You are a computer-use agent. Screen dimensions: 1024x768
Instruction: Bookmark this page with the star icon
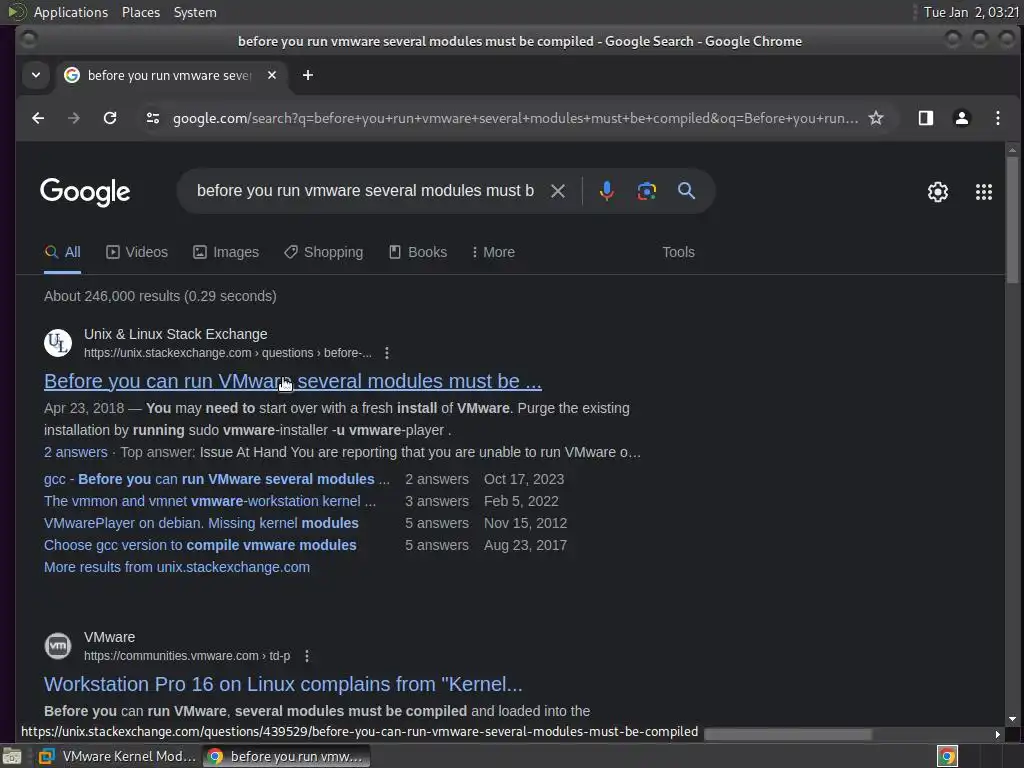click(x=876, y=118)
